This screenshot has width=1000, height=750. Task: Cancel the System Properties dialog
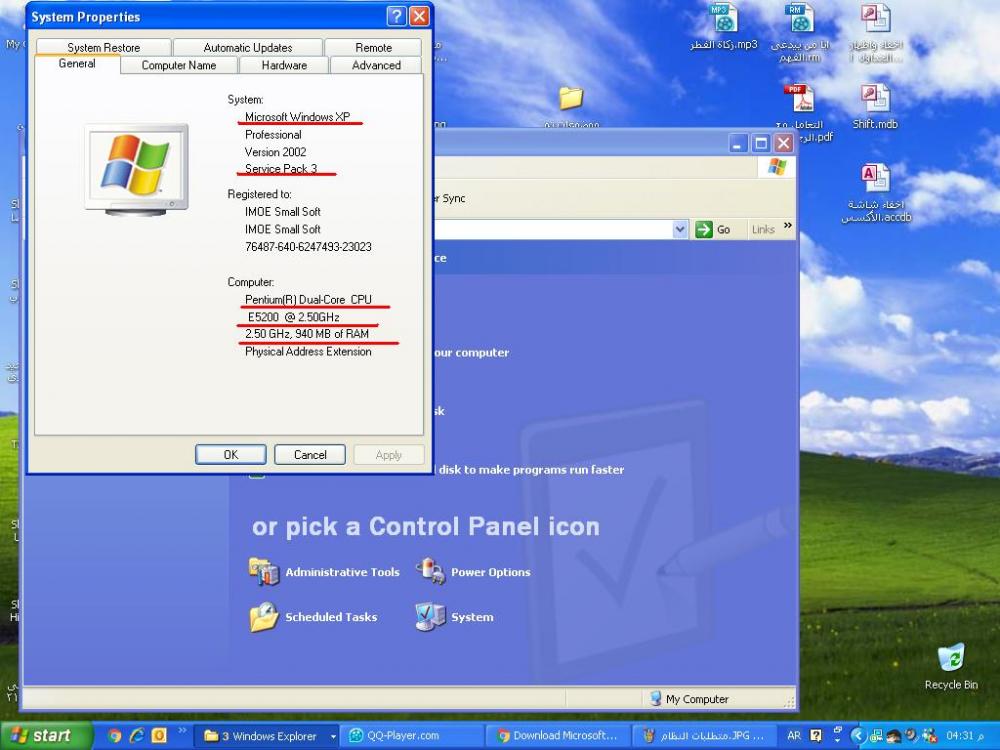tap(310, 455)
